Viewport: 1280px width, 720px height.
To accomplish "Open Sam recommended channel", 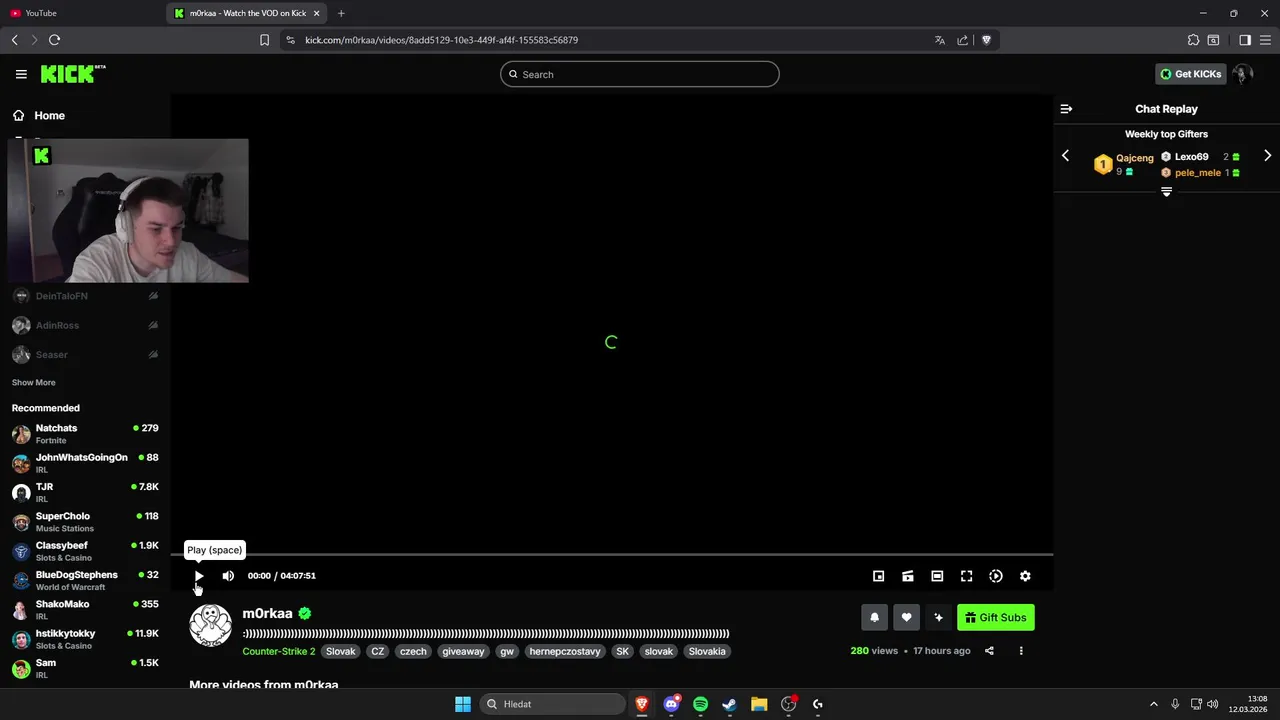I will [85, 668].
